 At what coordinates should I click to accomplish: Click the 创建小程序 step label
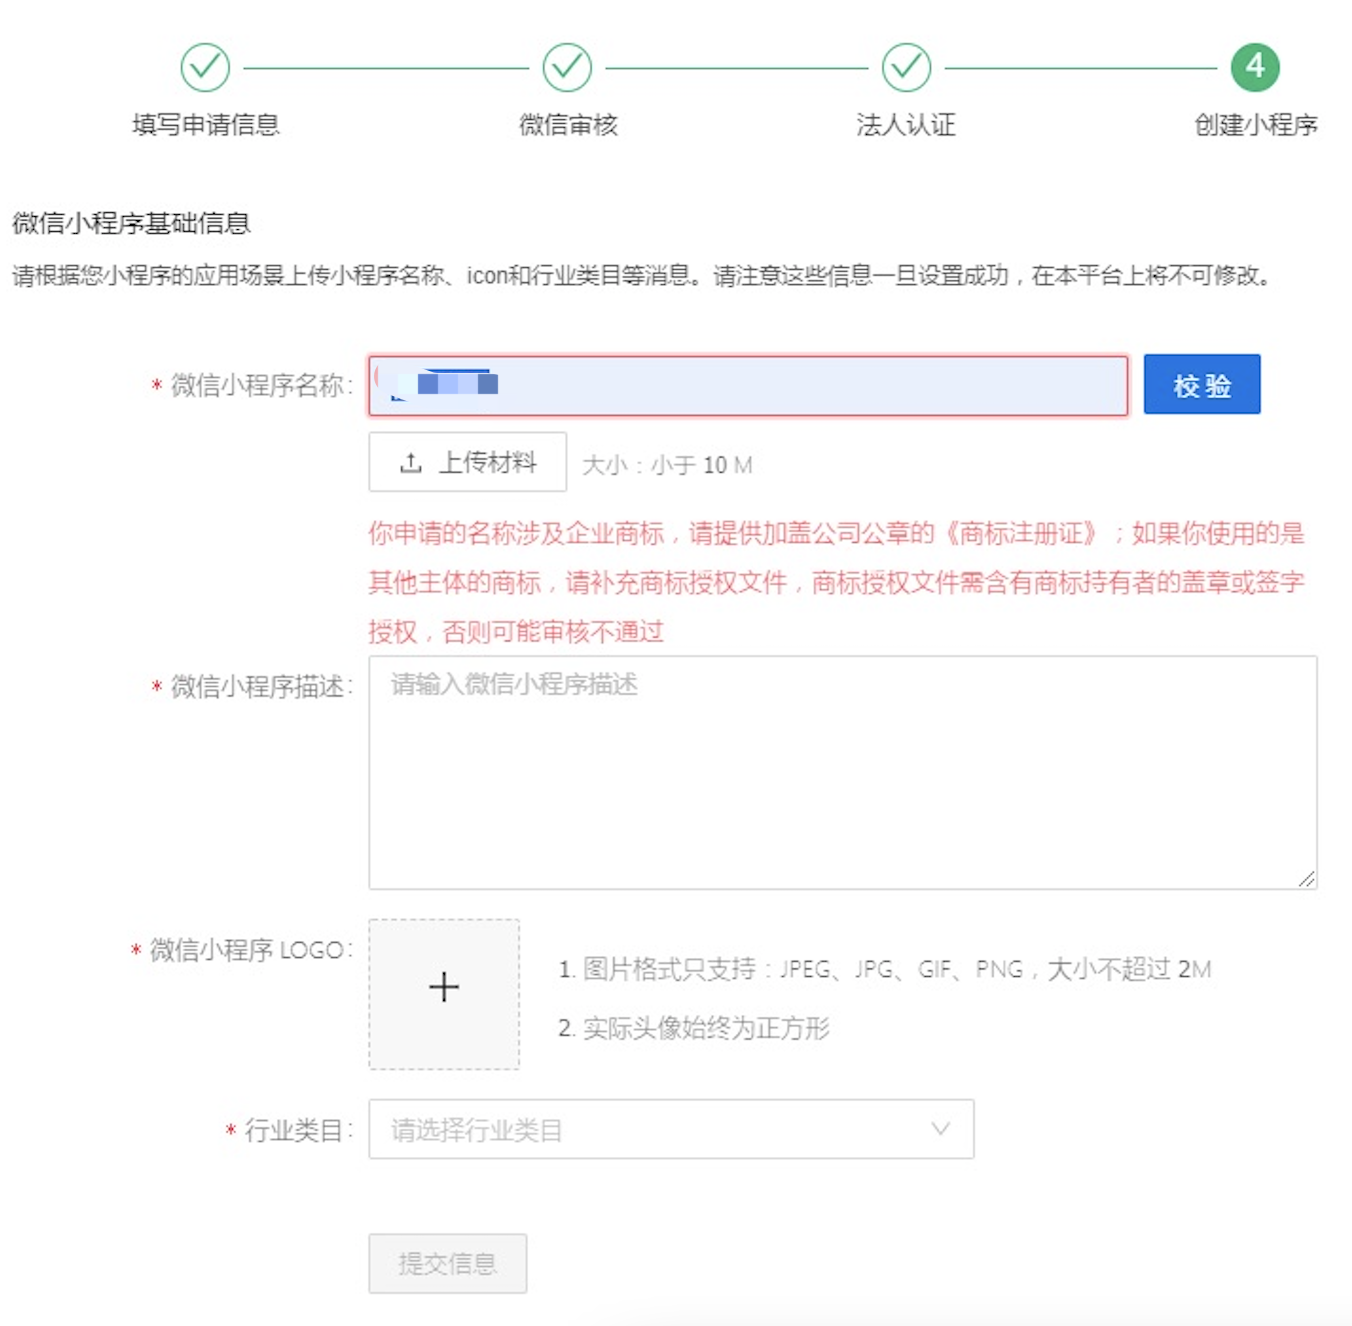pyautogui.click(x=1256, y=124)
